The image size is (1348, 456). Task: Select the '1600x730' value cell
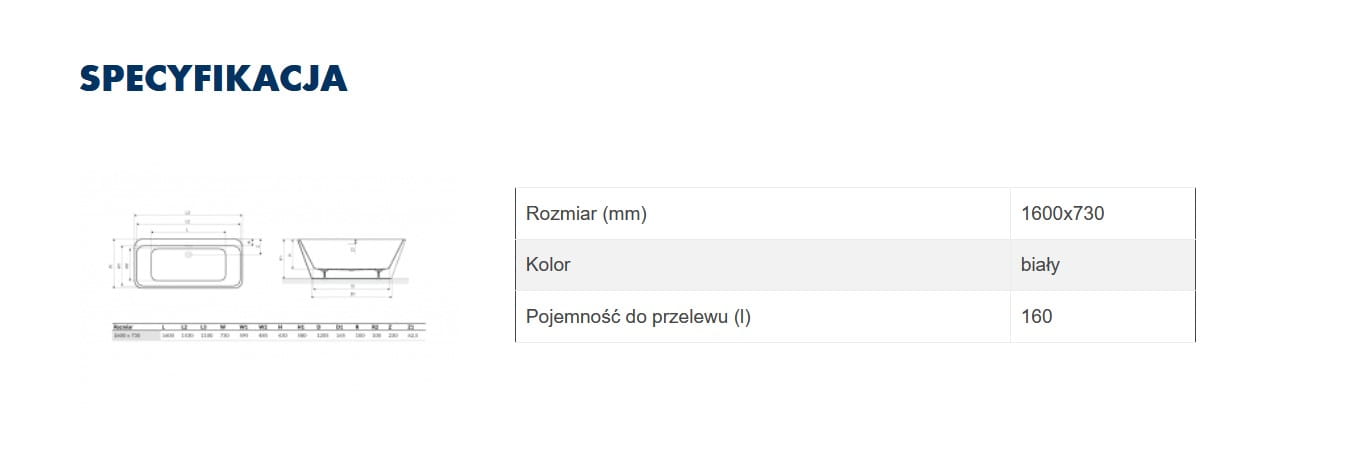pos(1062,213)
